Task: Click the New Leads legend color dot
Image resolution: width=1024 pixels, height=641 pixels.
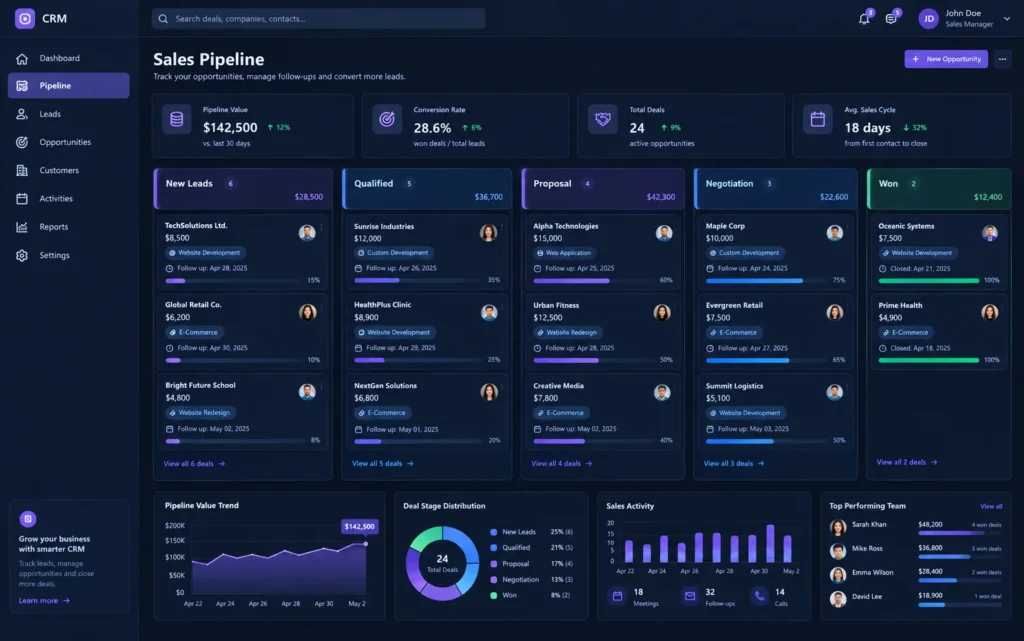Action: (x=494, y=532)
